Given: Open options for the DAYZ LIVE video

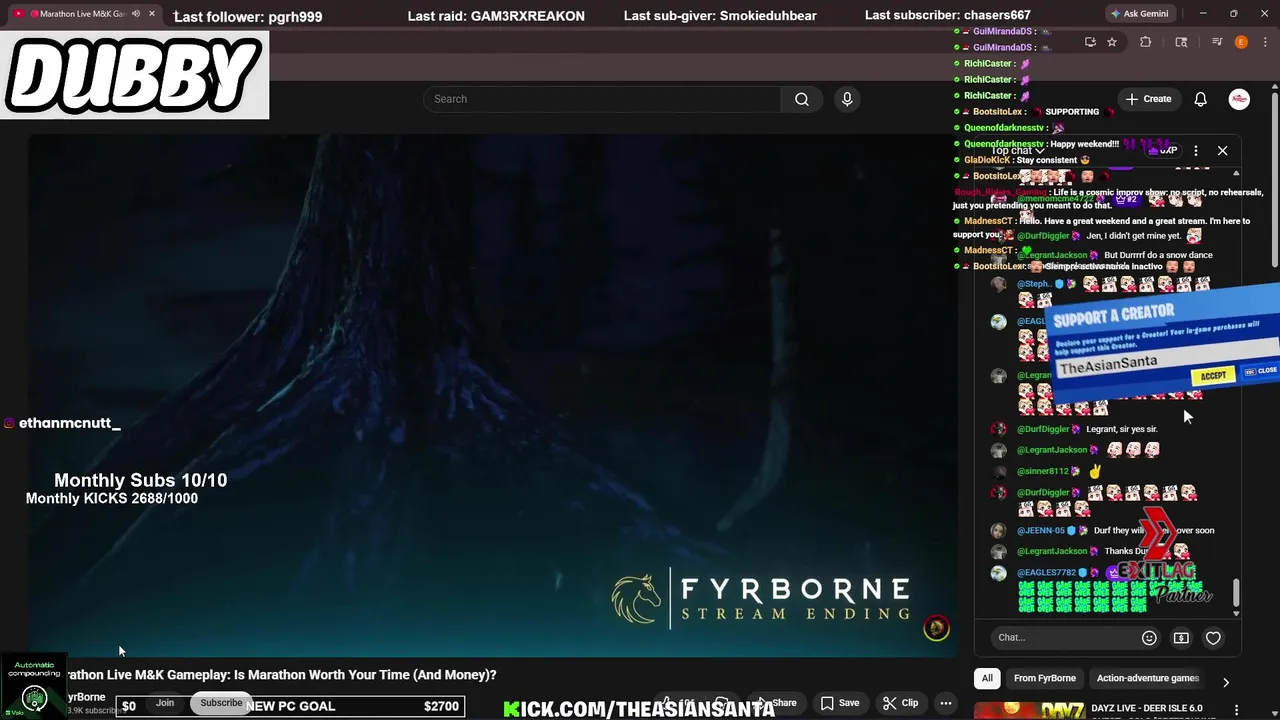Looking at the screenshot, I should (1236, 709).
